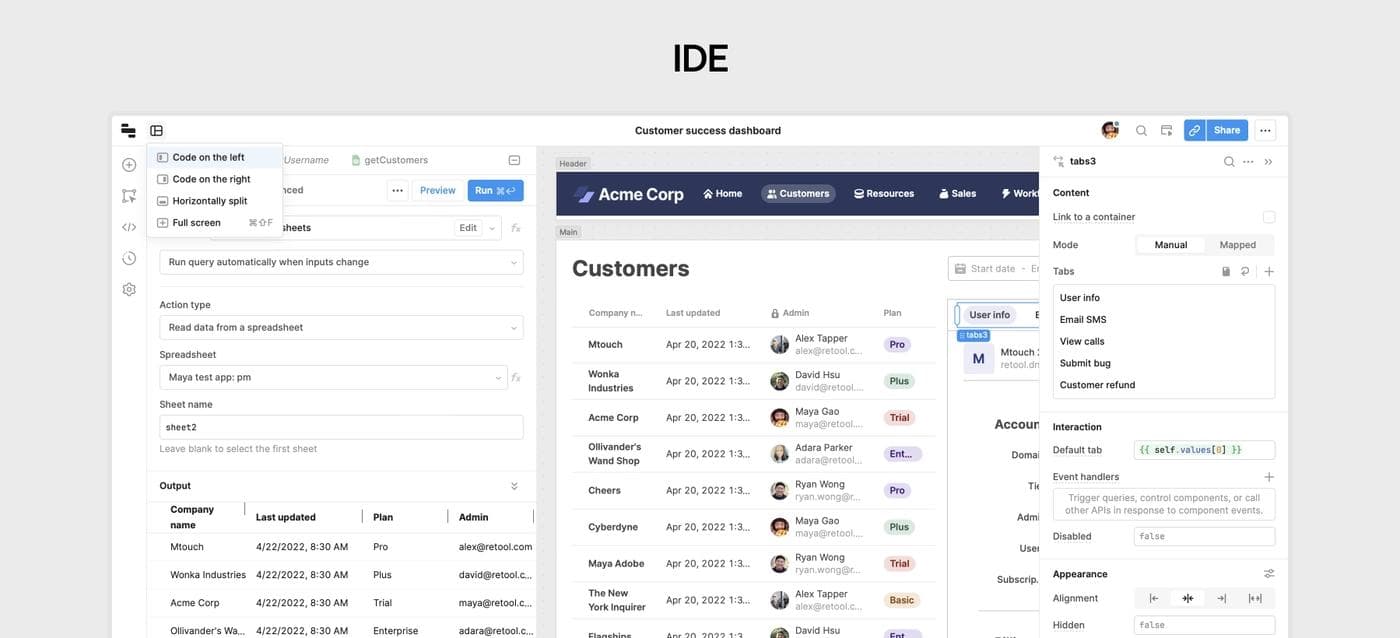Image resolution: width=1400 pixels, height=638 pixels.
Task: Click the Share button
Action: click(1227, 130)
